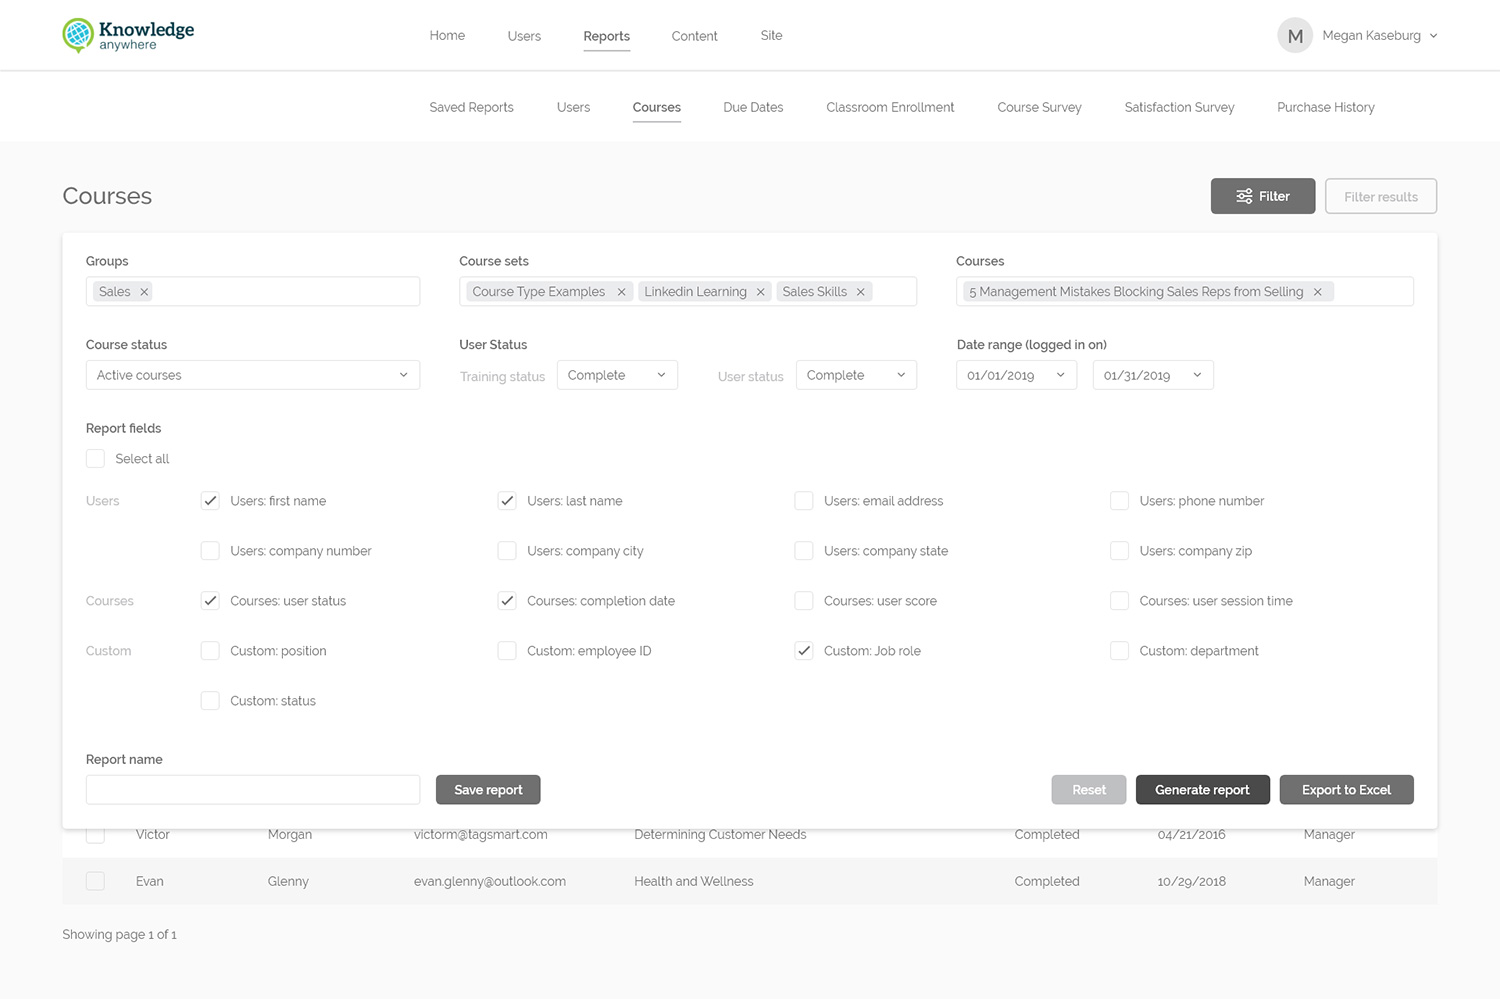Remove the Course Type Examples course set
This screenshot has width=1500, height=999.
click(x=621, y=291)
